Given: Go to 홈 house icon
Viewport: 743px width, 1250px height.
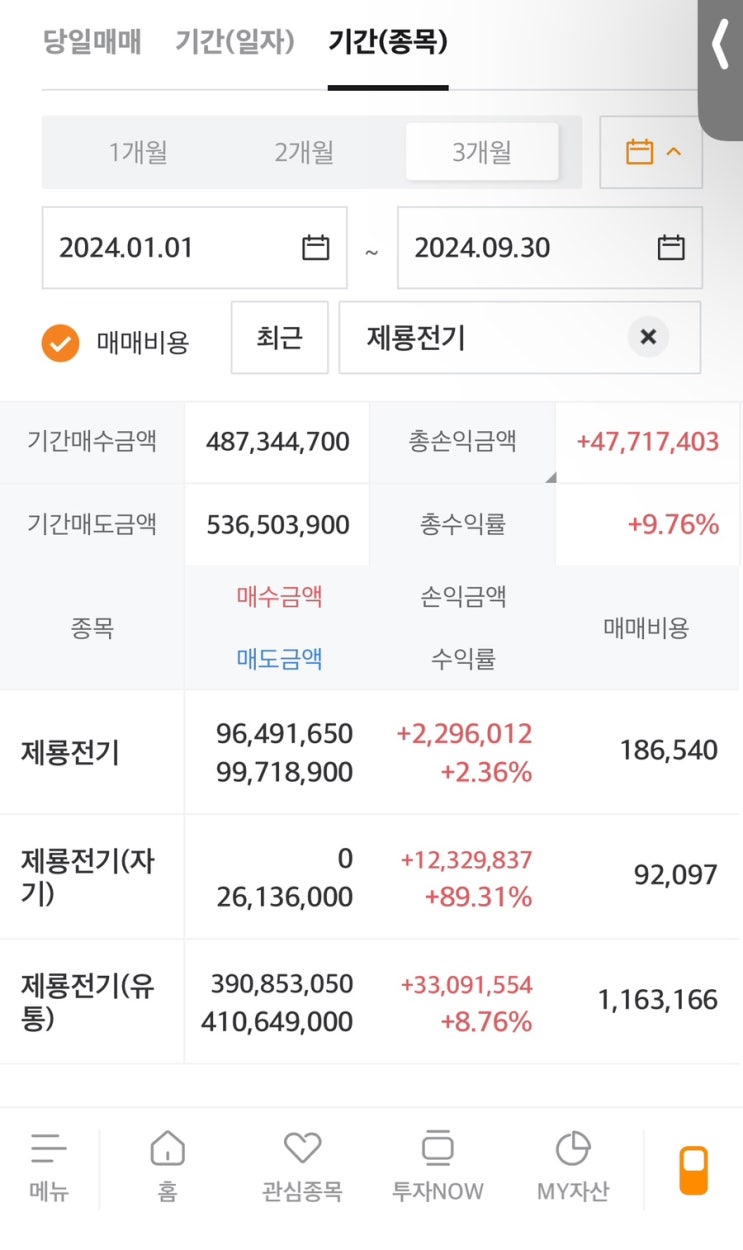Looking at the screenshot, I should point(167,1149).
